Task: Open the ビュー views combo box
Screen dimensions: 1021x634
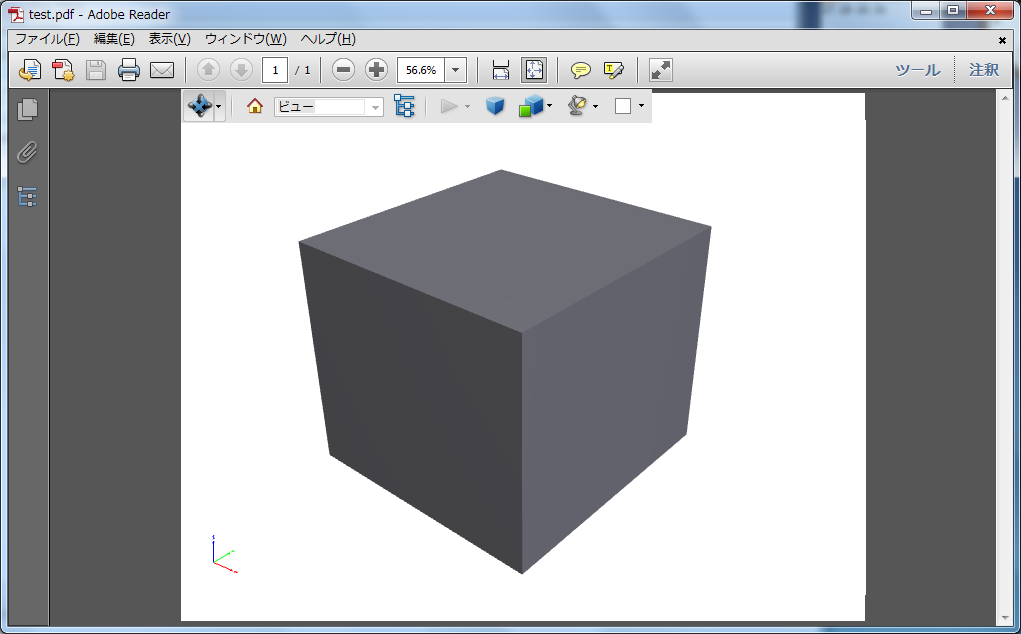Action: (x=329, y=107)
